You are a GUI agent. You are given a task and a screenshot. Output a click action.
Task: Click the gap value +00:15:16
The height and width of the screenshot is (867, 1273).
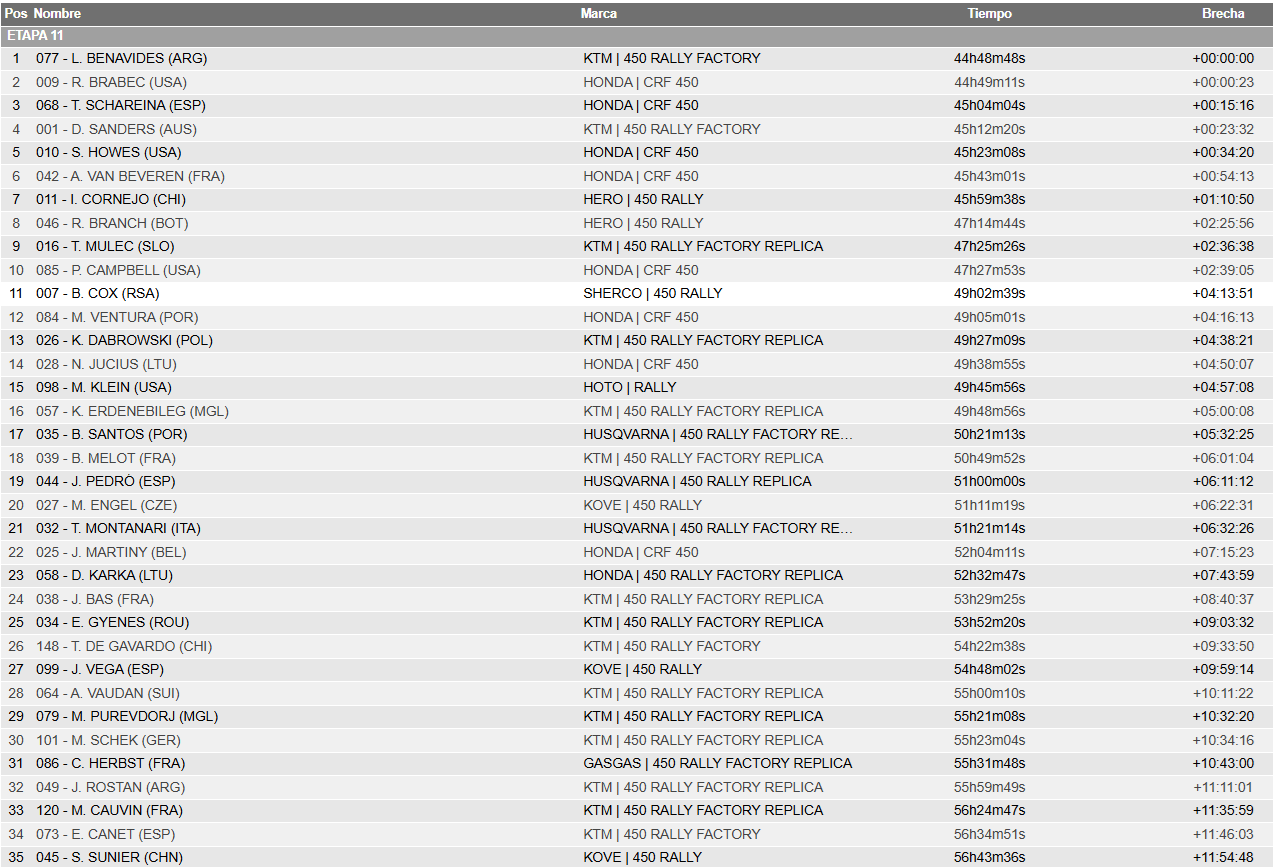[1223, 105]
